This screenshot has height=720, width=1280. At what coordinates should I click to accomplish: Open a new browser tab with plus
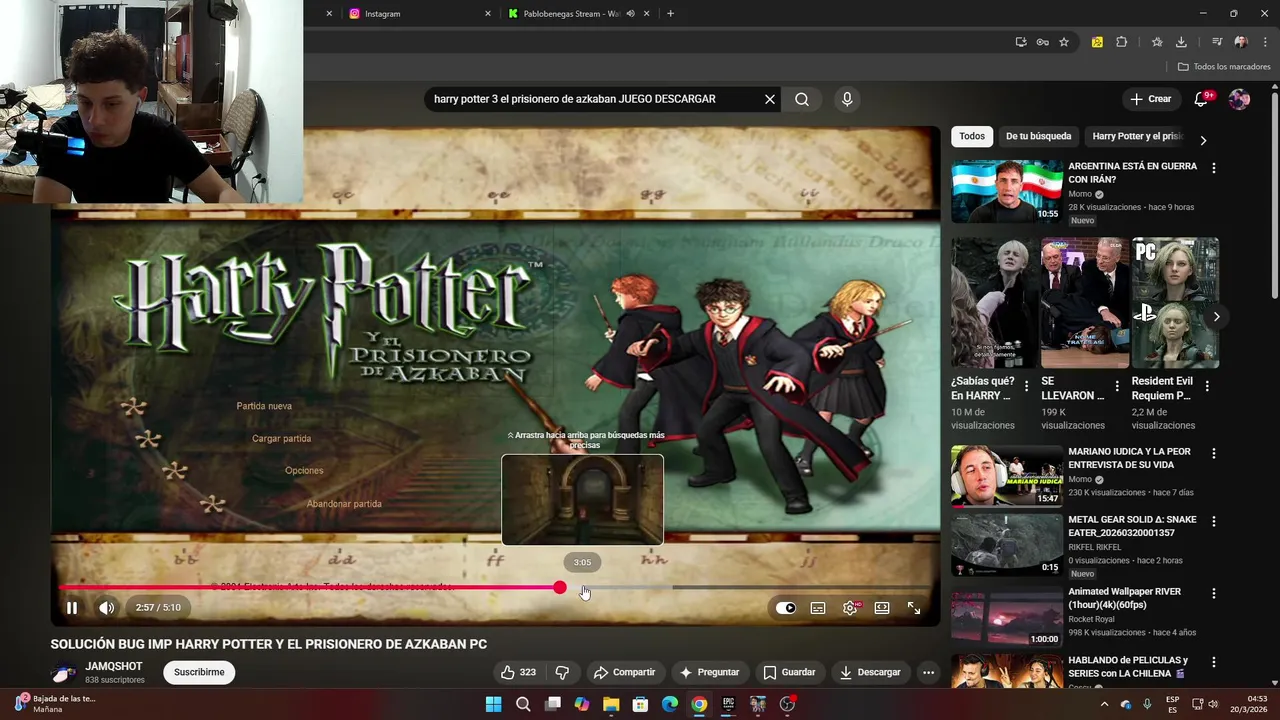pyautogui.click(x=670, y=14)
